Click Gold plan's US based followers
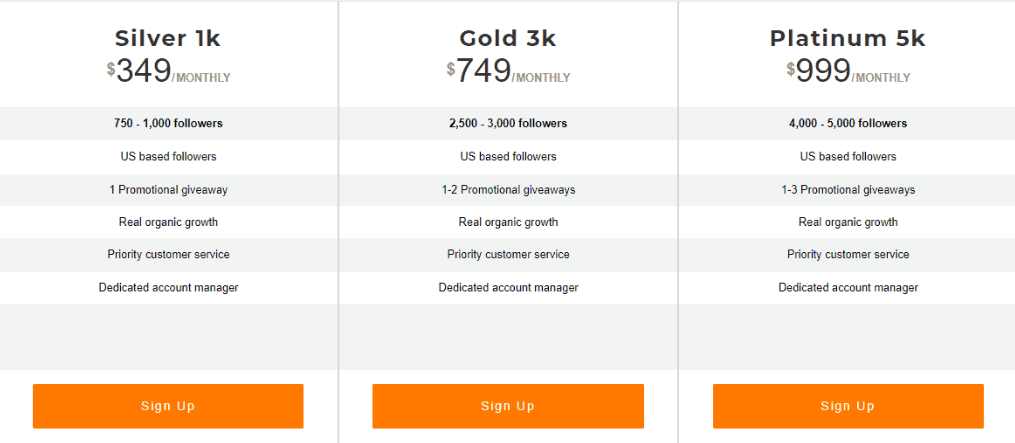The image size is (1015, 443). 508,157
